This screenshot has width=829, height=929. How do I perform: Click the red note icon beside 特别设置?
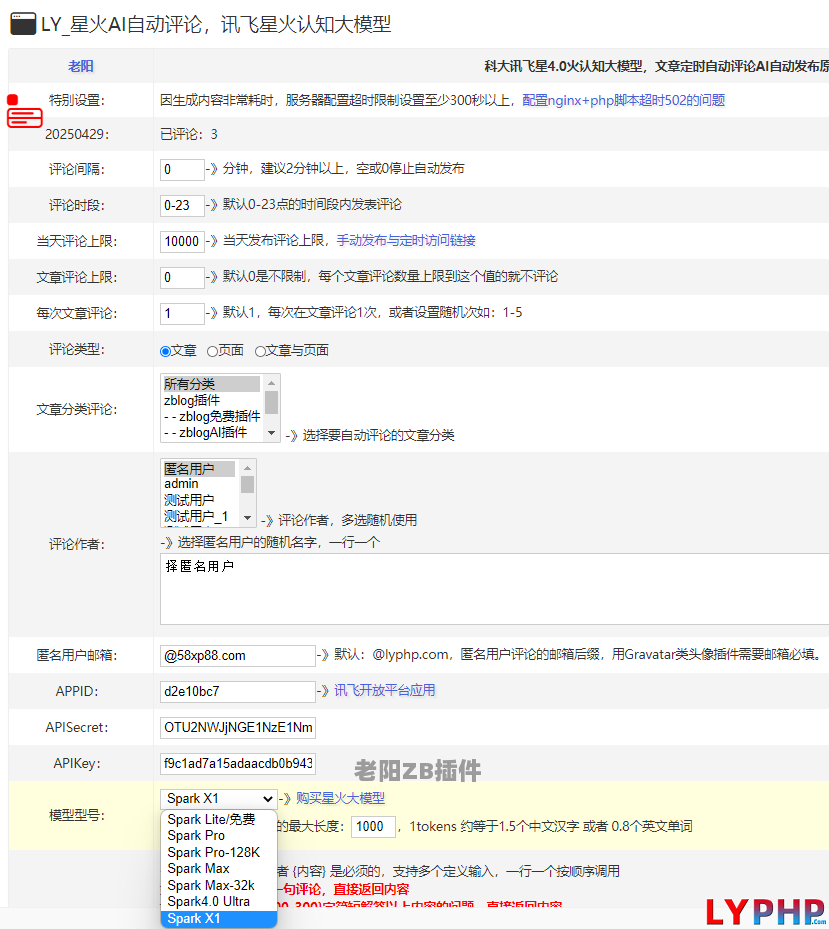[24, 111]
